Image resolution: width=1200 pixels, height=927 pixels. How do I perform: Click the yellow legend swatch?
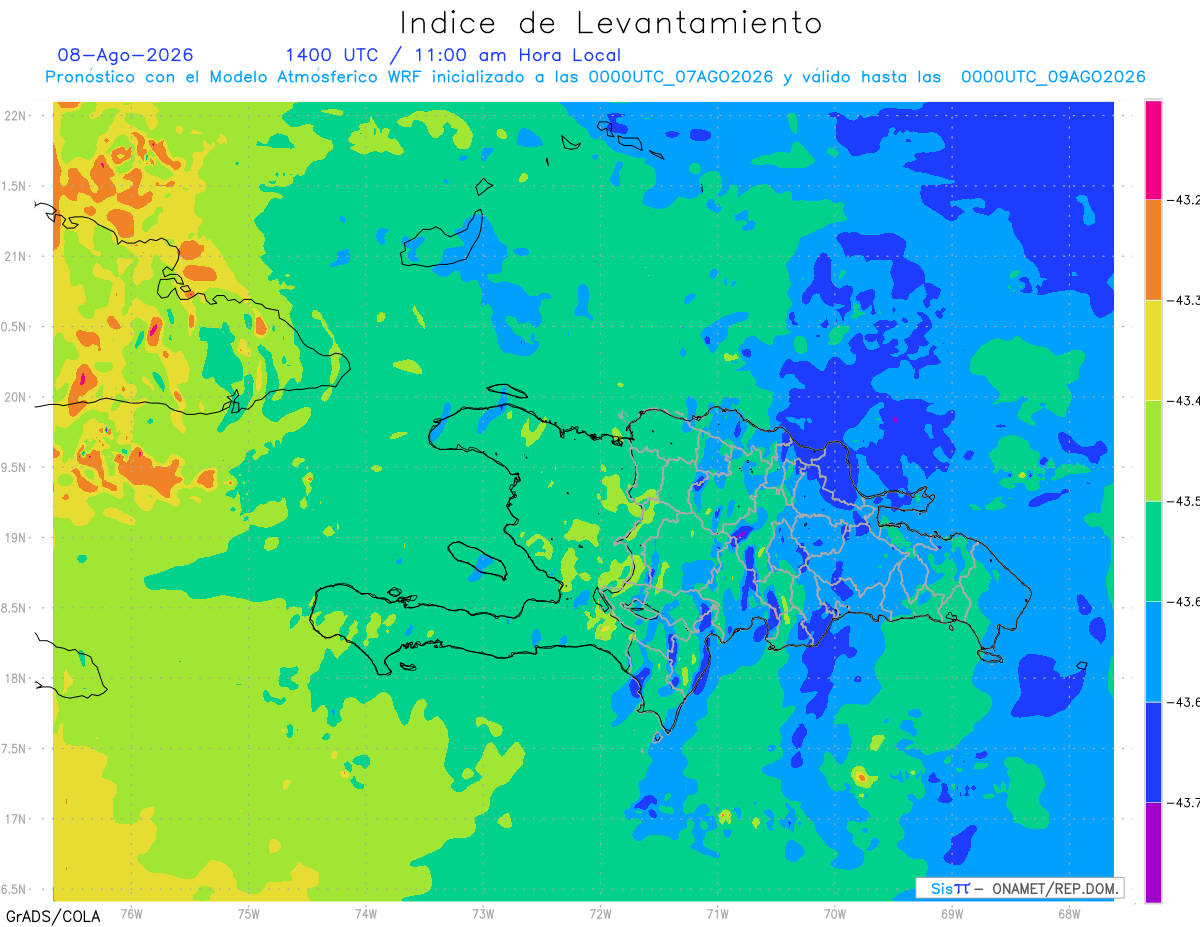(1153, 350)
